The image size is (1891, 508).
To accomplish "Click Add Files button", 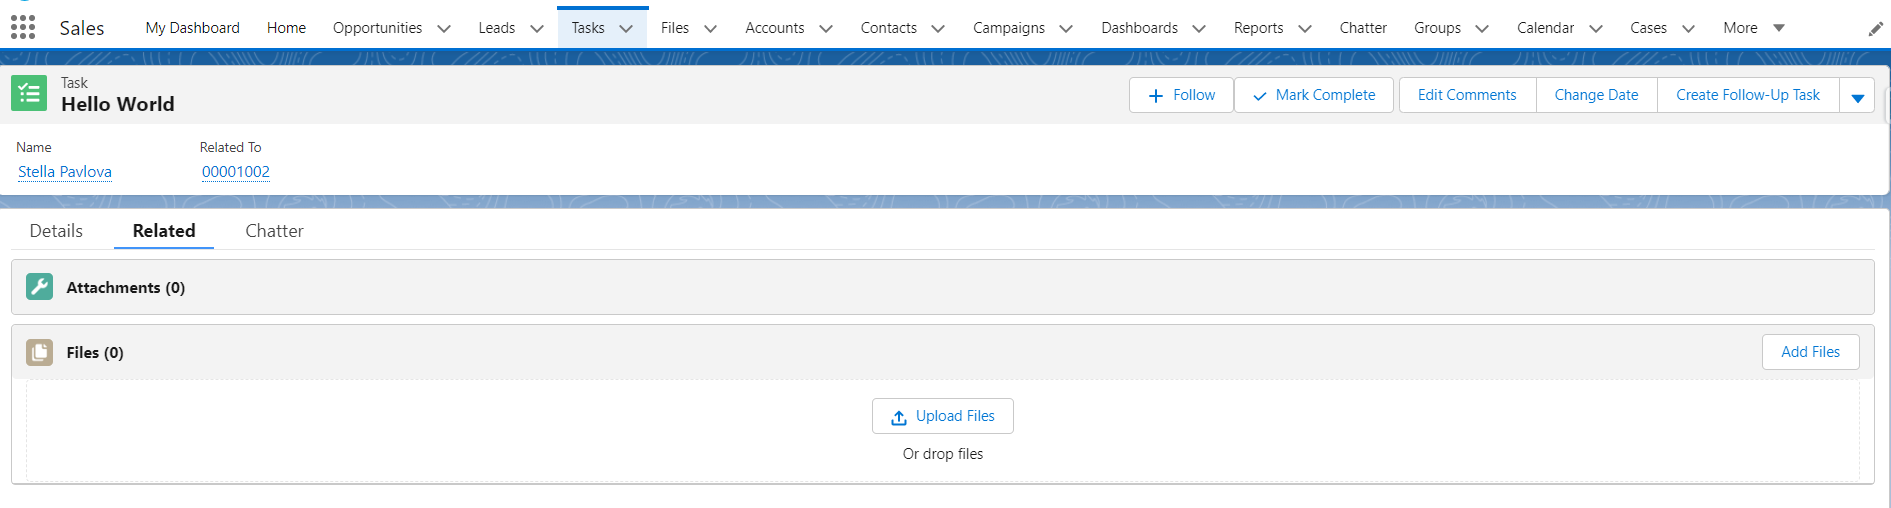I will pos(1809,352).
